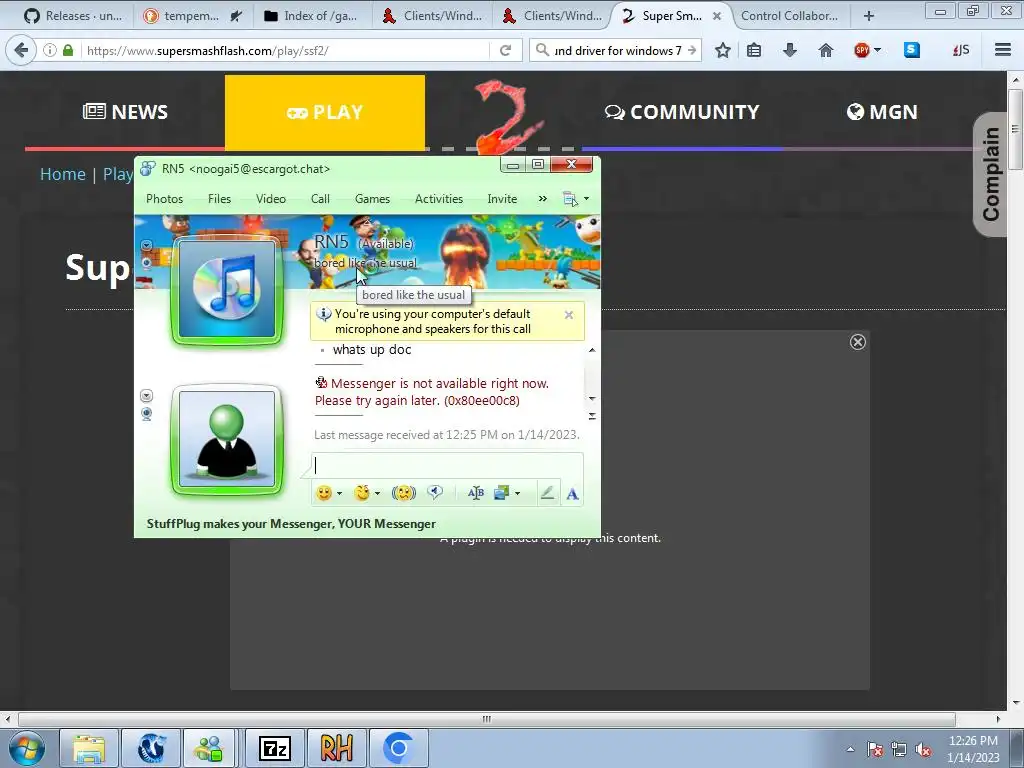The image size is (1024, 768).
Task: Focus the chat message input box
Action: pyautogui.click(x=447, y=465)
